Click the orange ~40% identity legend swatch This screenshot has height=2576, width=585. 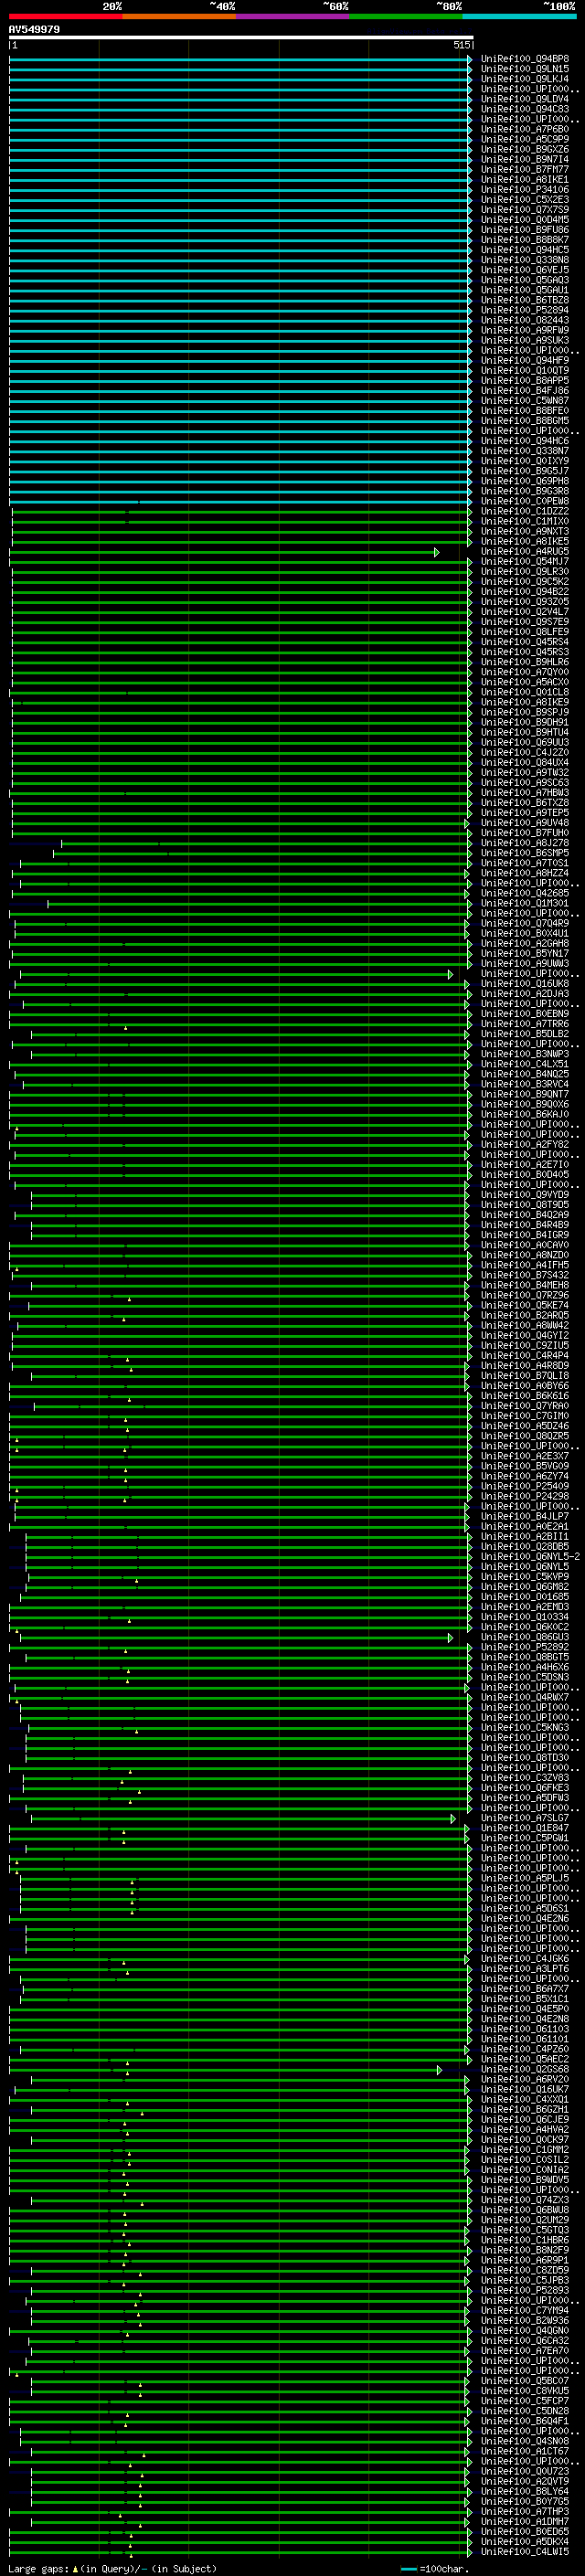coord(179,16)
